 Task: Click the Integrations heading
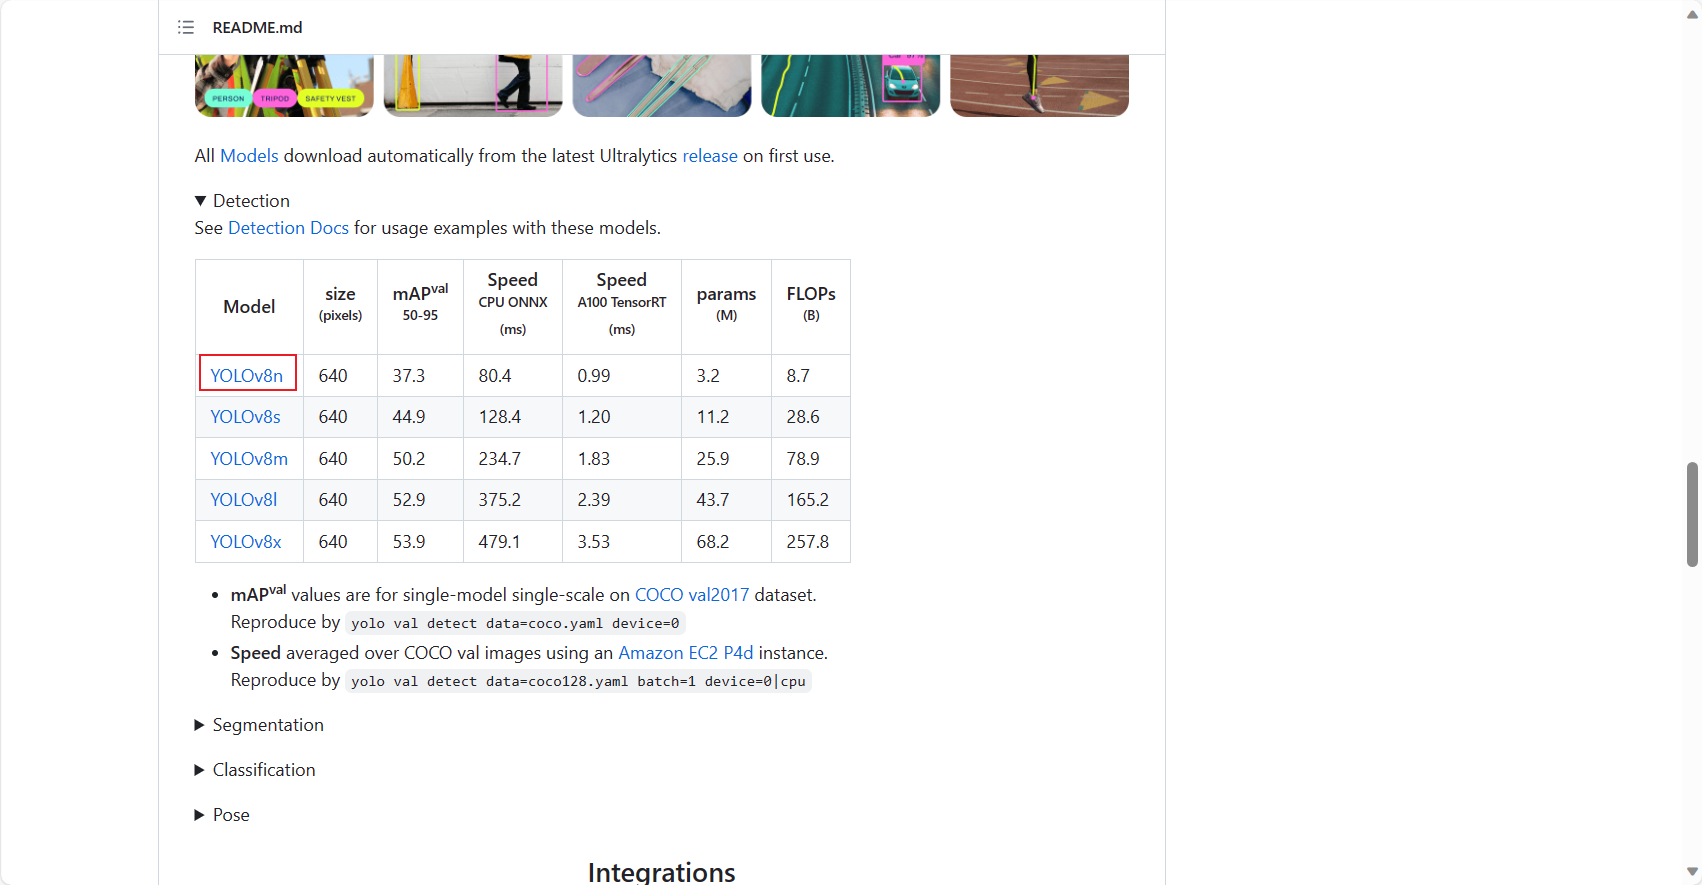pyautogui.click(x=662, y=872)
